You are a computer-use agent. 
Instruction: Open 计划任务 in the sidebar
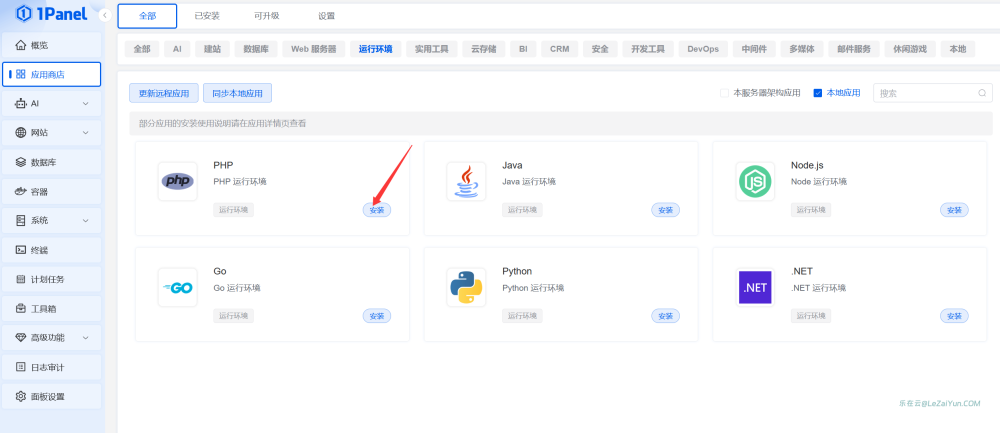point(52,279)
